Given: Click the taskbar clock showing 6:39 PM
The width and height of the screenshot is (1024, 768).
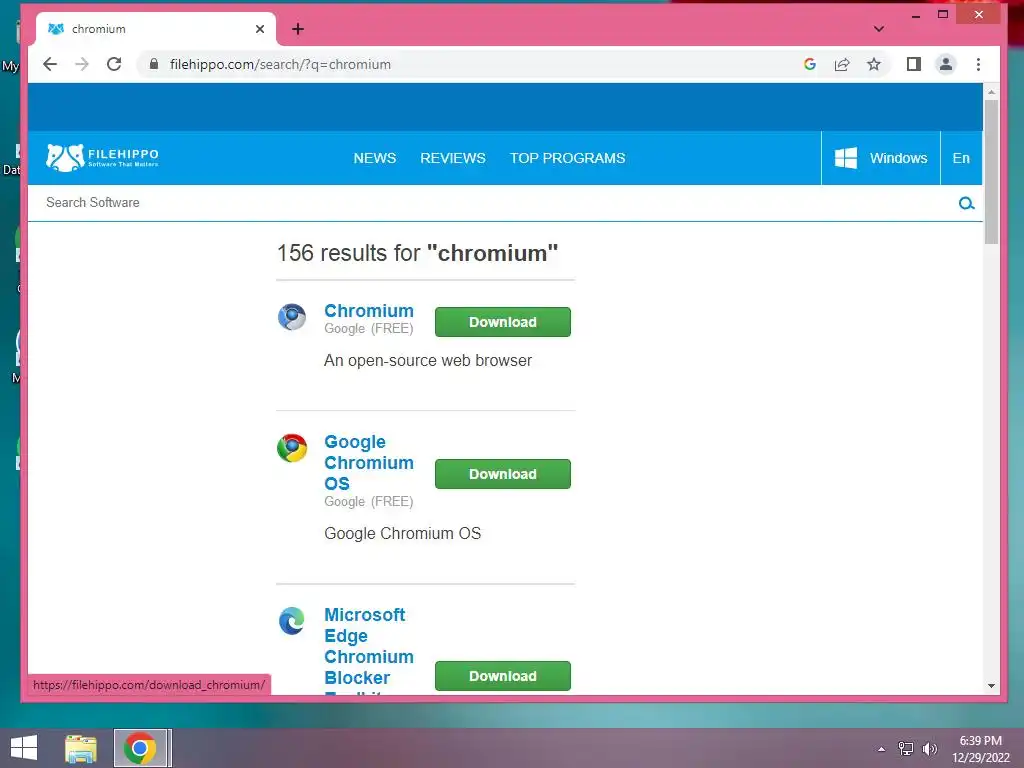Looking at the screenshot, I should (x=980, y=749).
